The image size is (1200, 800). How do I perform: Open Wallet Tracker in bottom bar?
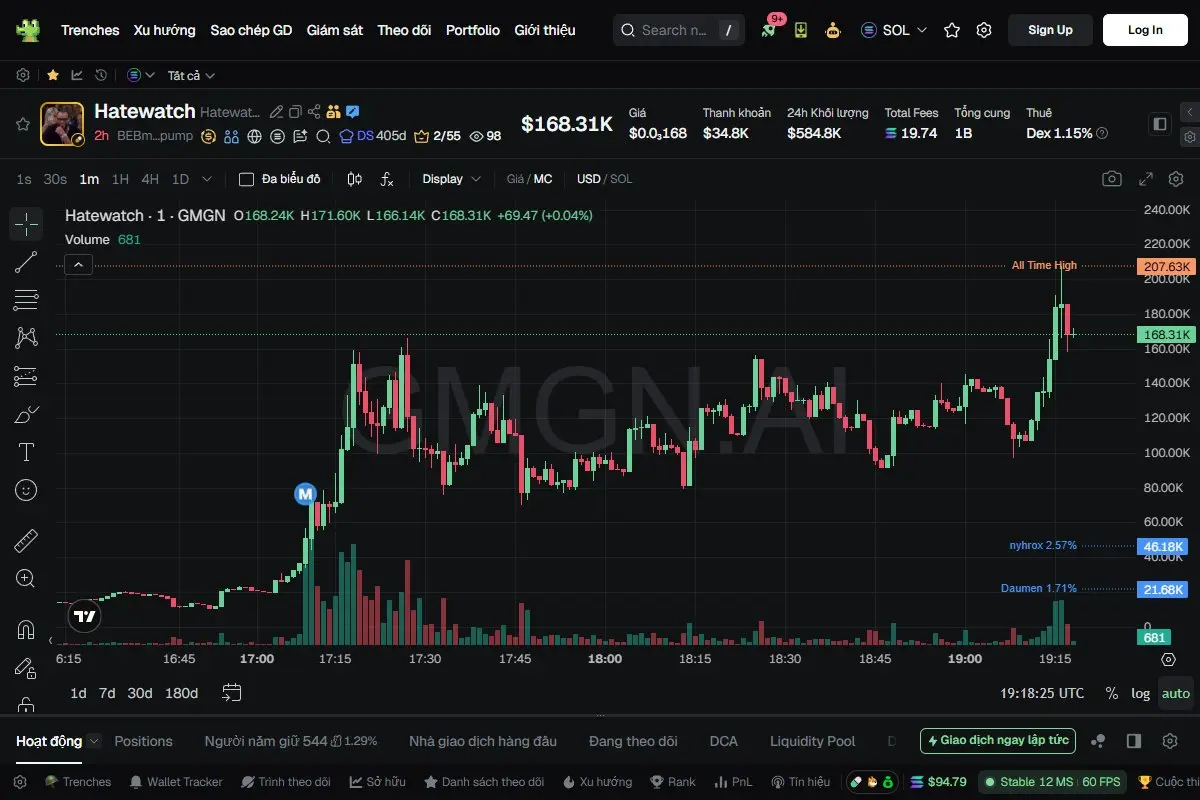[176, 782]
